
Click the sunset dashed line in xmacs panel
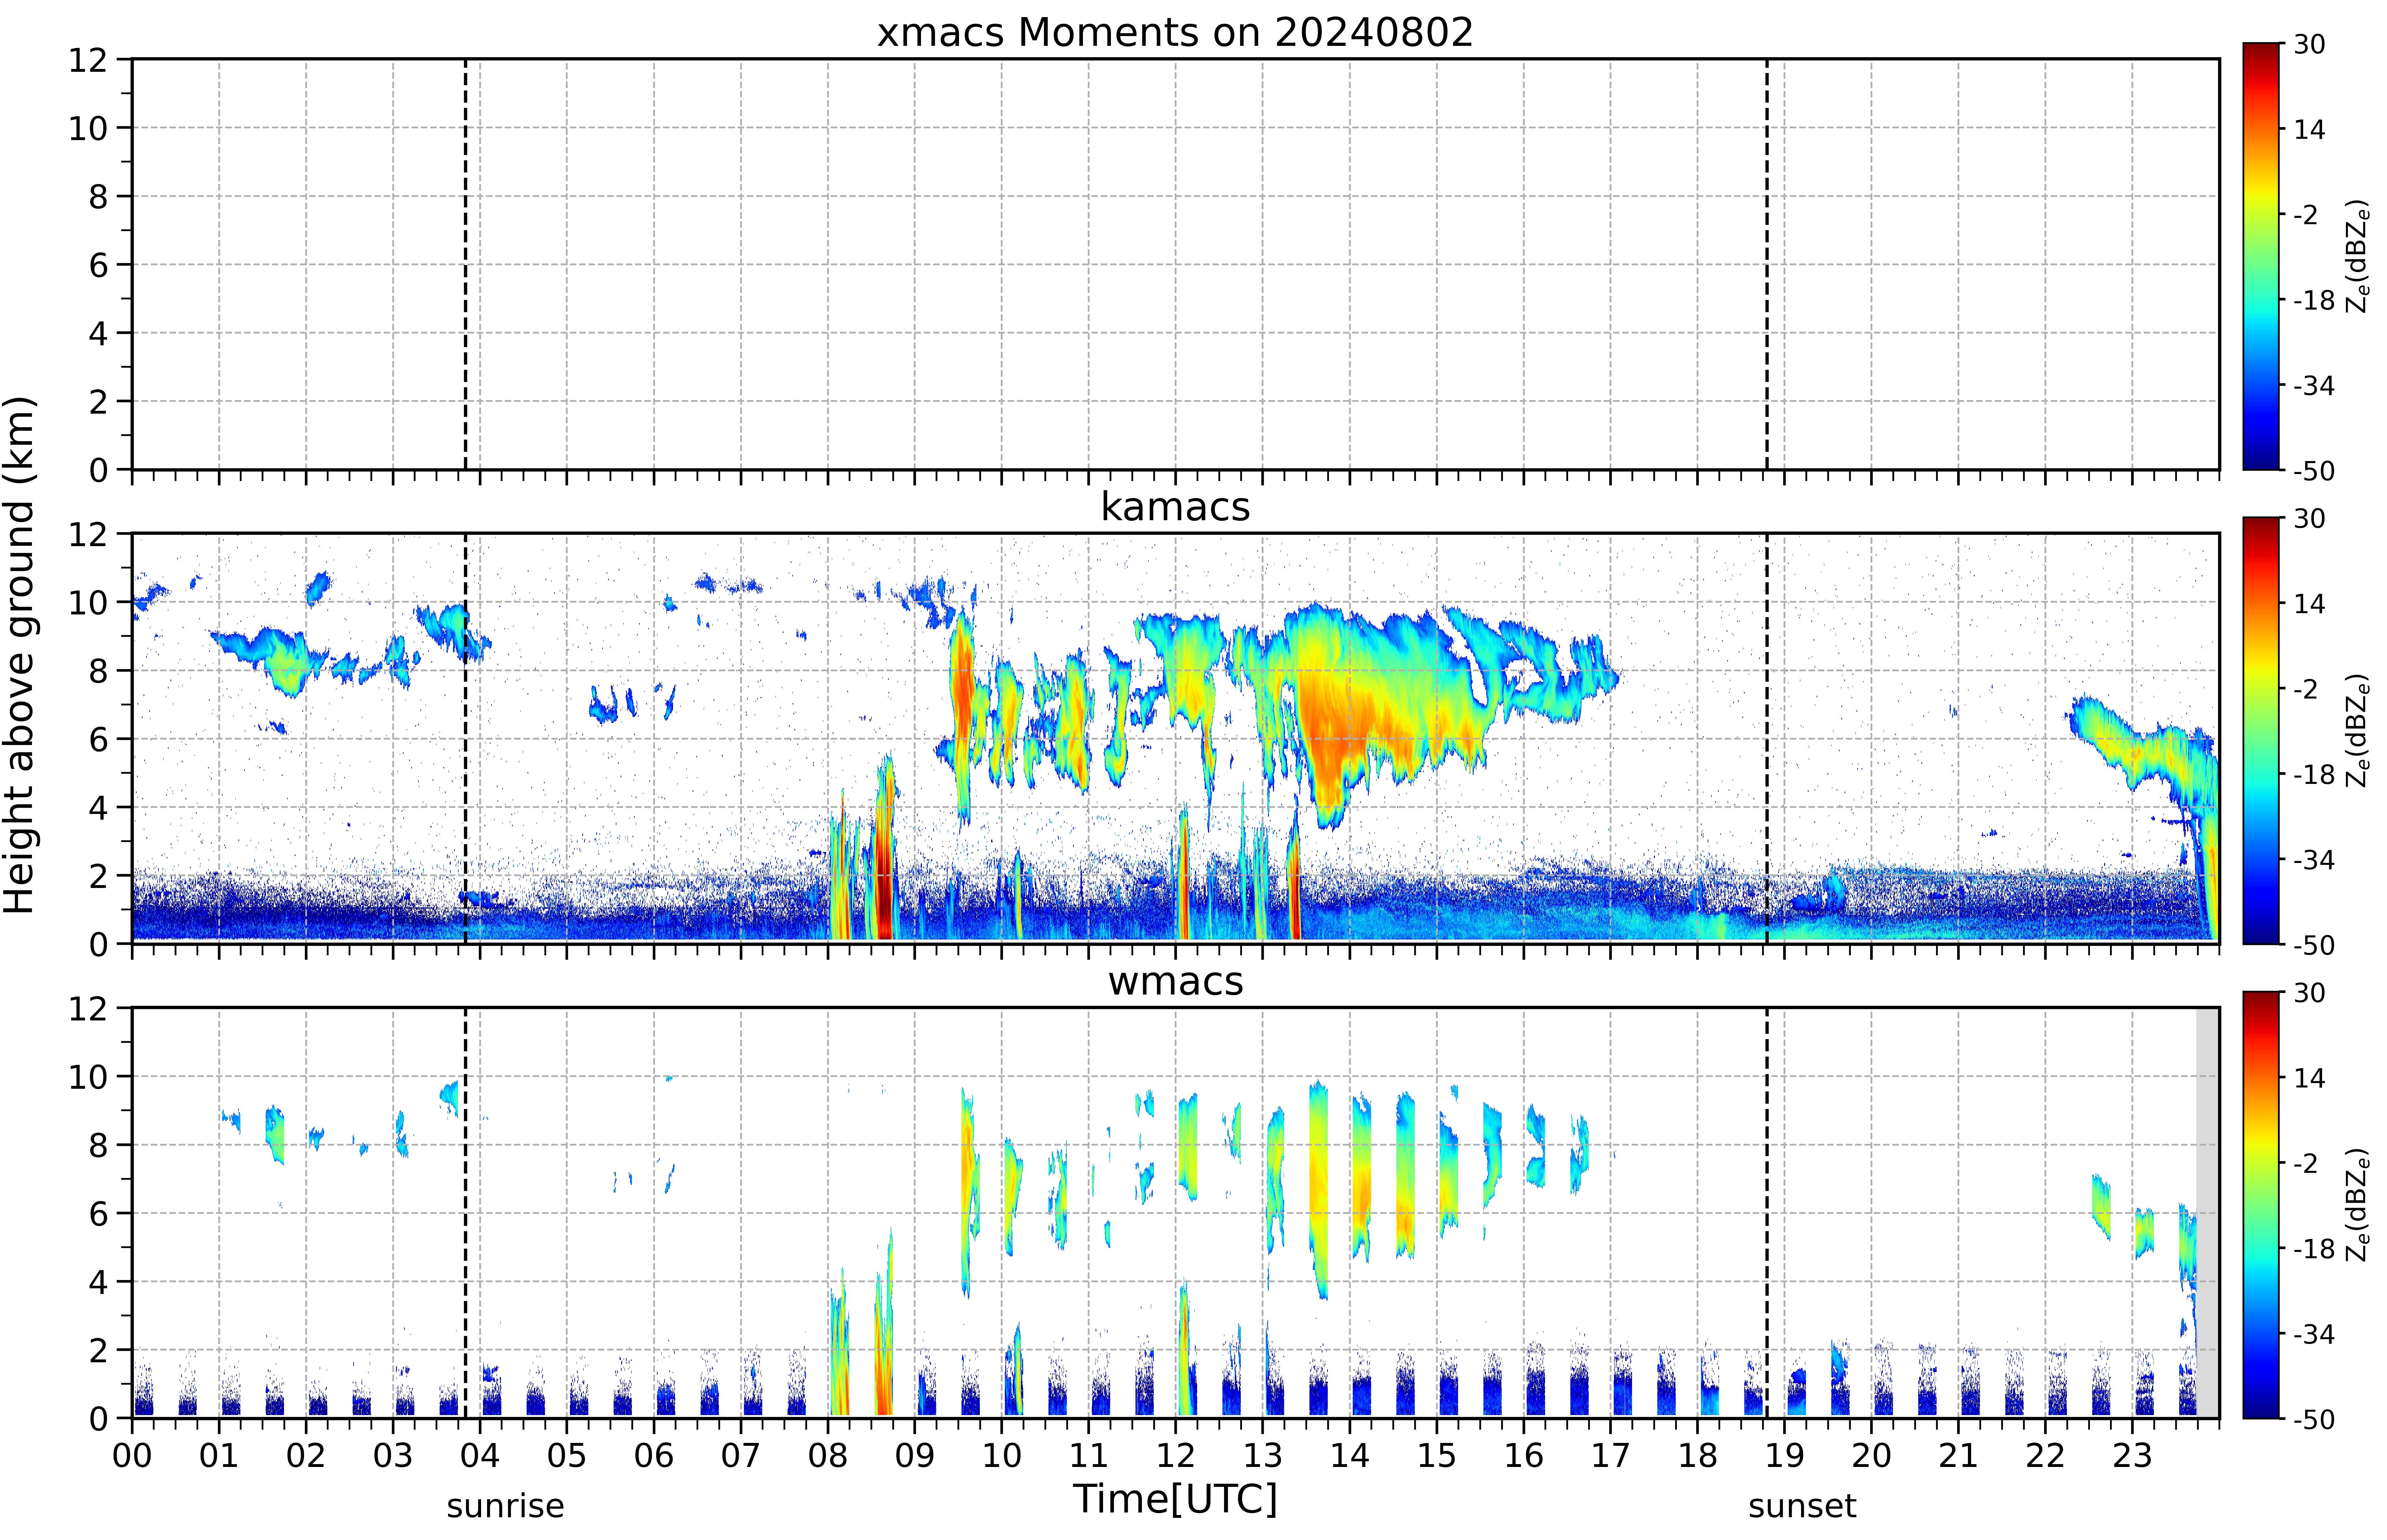1767,264
